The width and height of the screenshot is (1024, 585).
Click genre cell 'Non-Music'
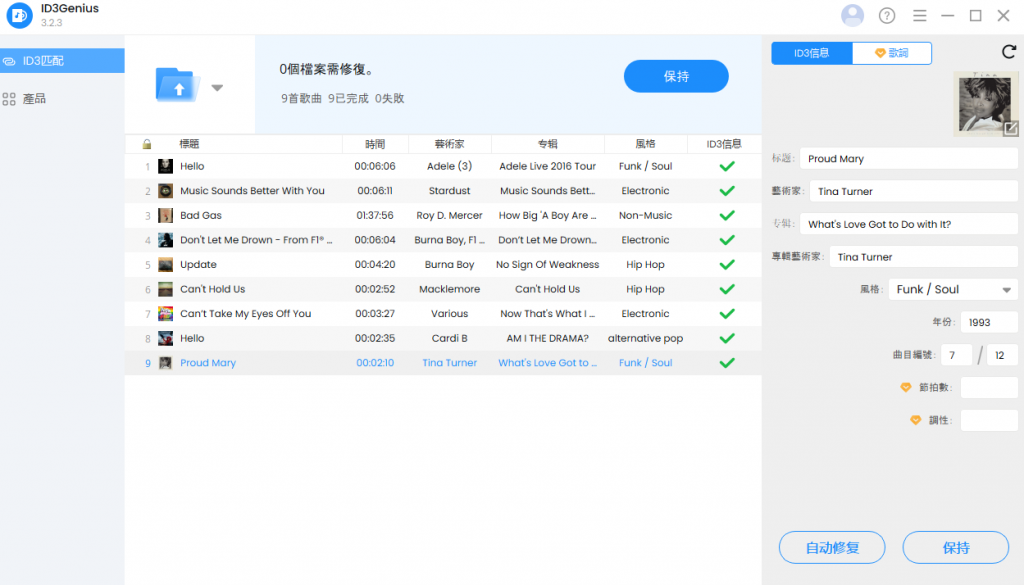coord(645,215)
